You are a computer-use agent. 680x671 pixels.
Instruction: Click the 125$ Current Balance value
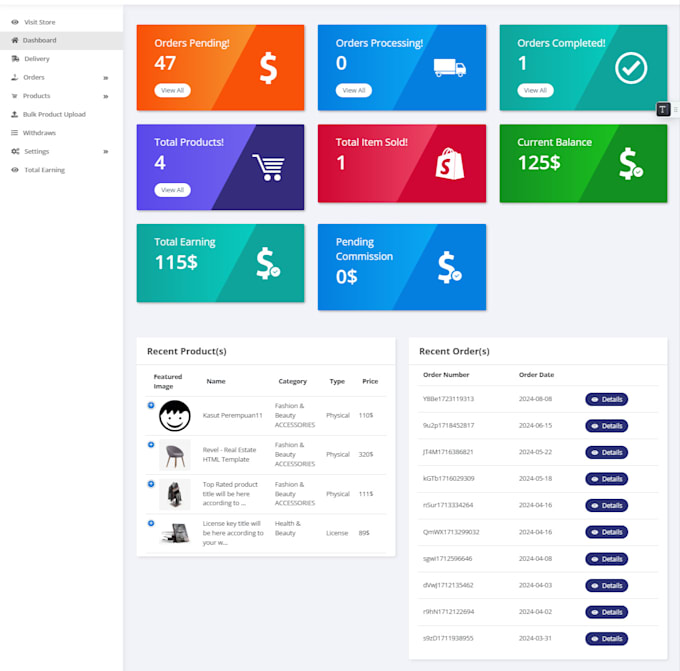[539, 163]
